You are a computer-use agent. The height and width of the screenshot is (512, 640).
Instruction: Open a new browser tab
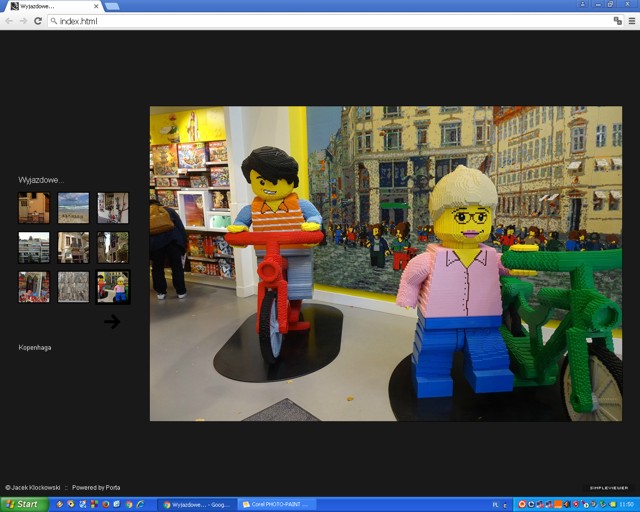tap(112, 6)
